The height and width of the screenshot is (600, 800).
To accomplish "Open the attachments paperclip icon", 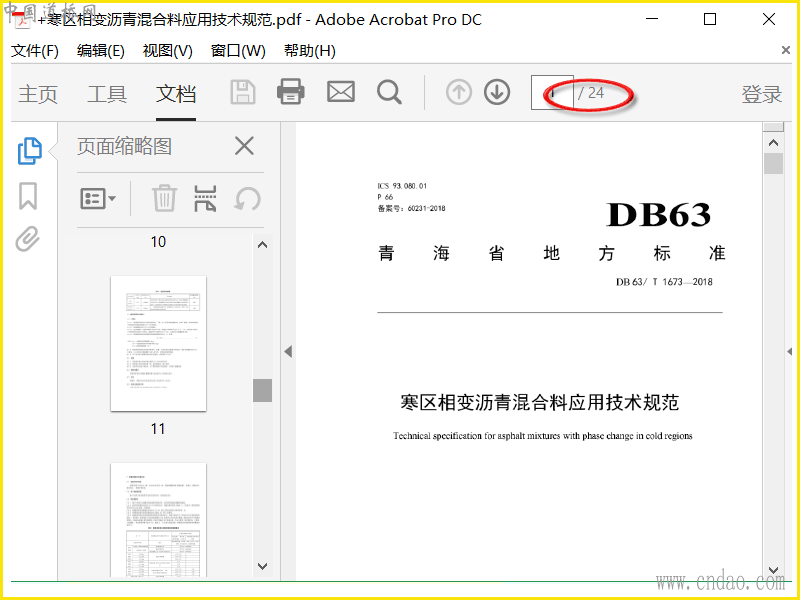I will [x=28, y=239].
